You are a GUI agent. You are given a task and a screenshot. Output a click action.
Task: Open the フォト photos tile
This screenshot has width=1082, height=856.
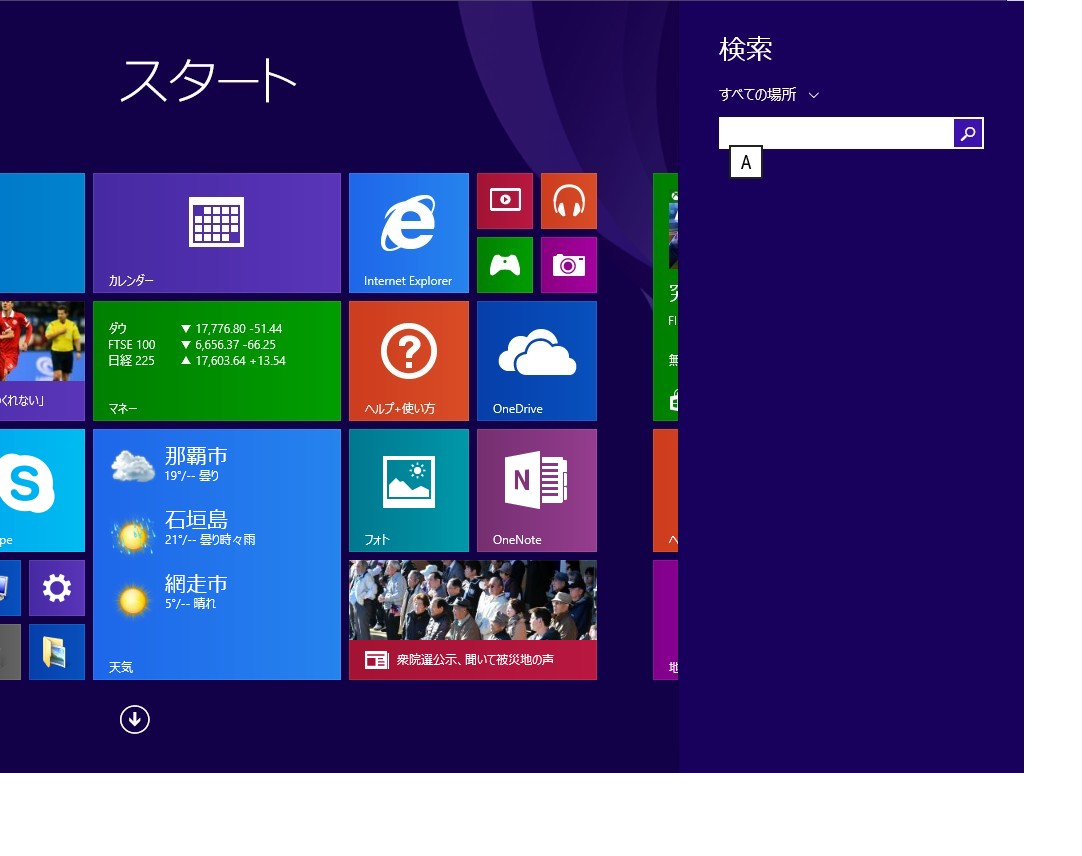click(408, 490)
